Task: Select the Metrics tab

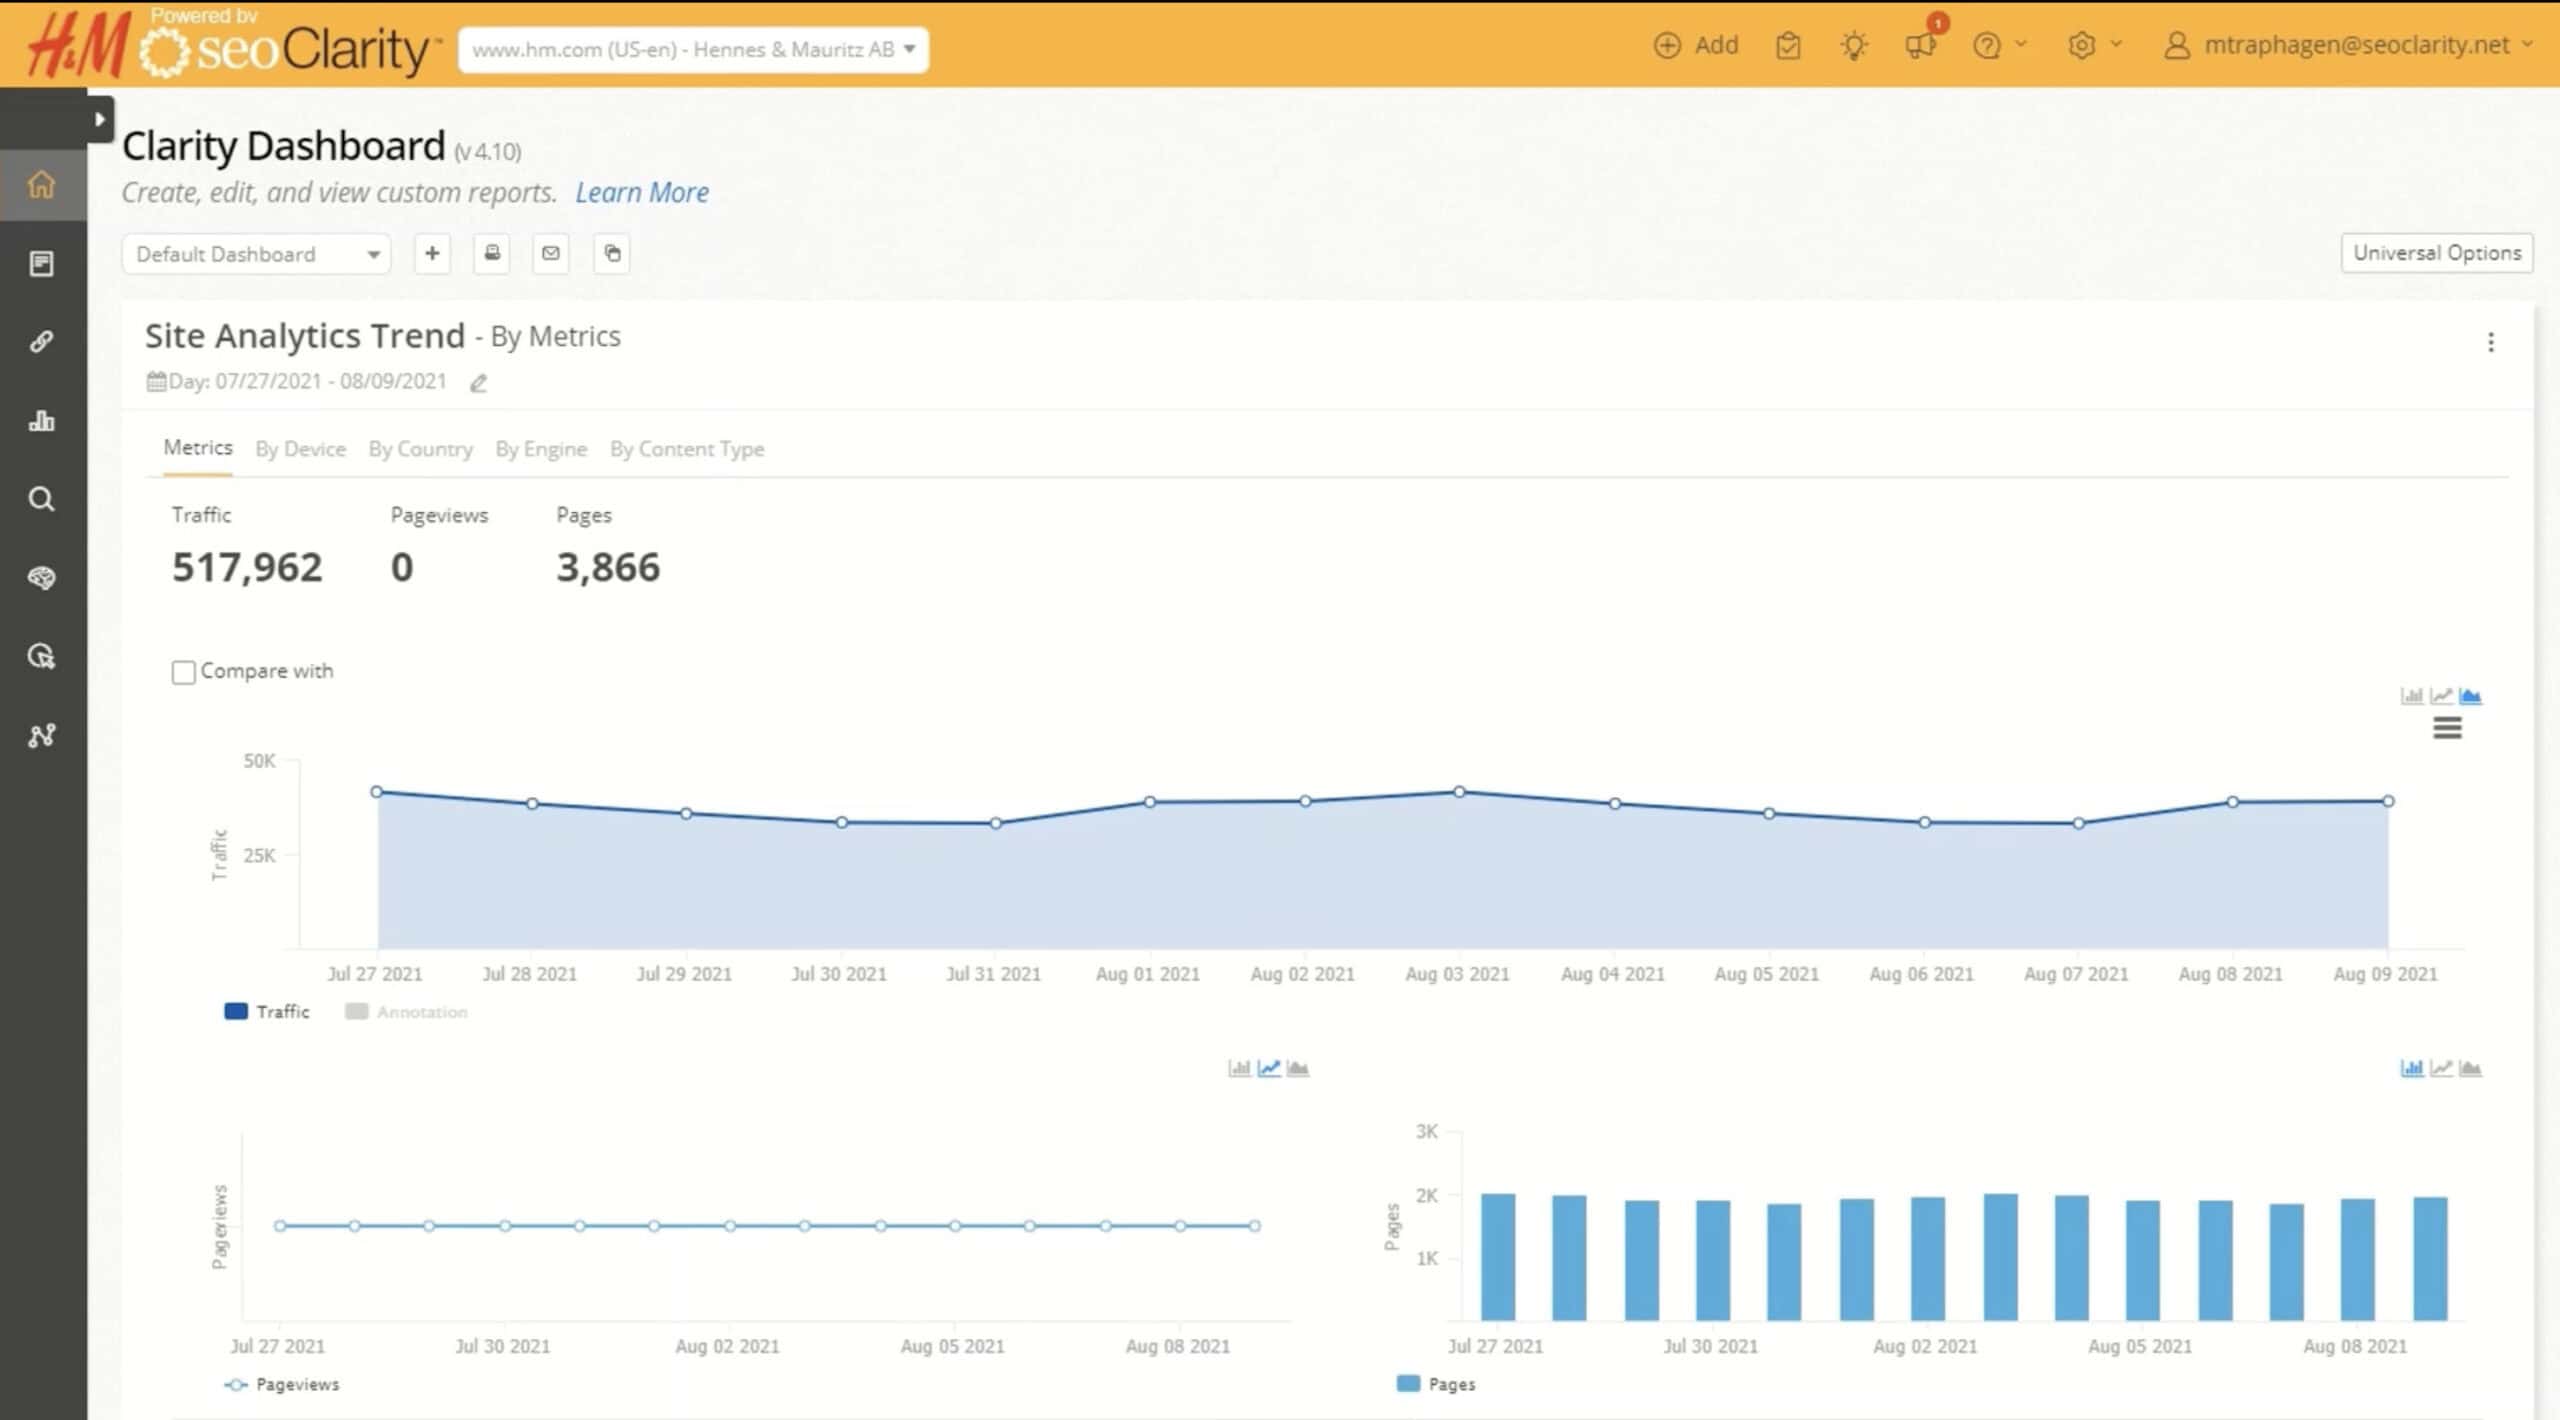Action: (x=198, y=447)
